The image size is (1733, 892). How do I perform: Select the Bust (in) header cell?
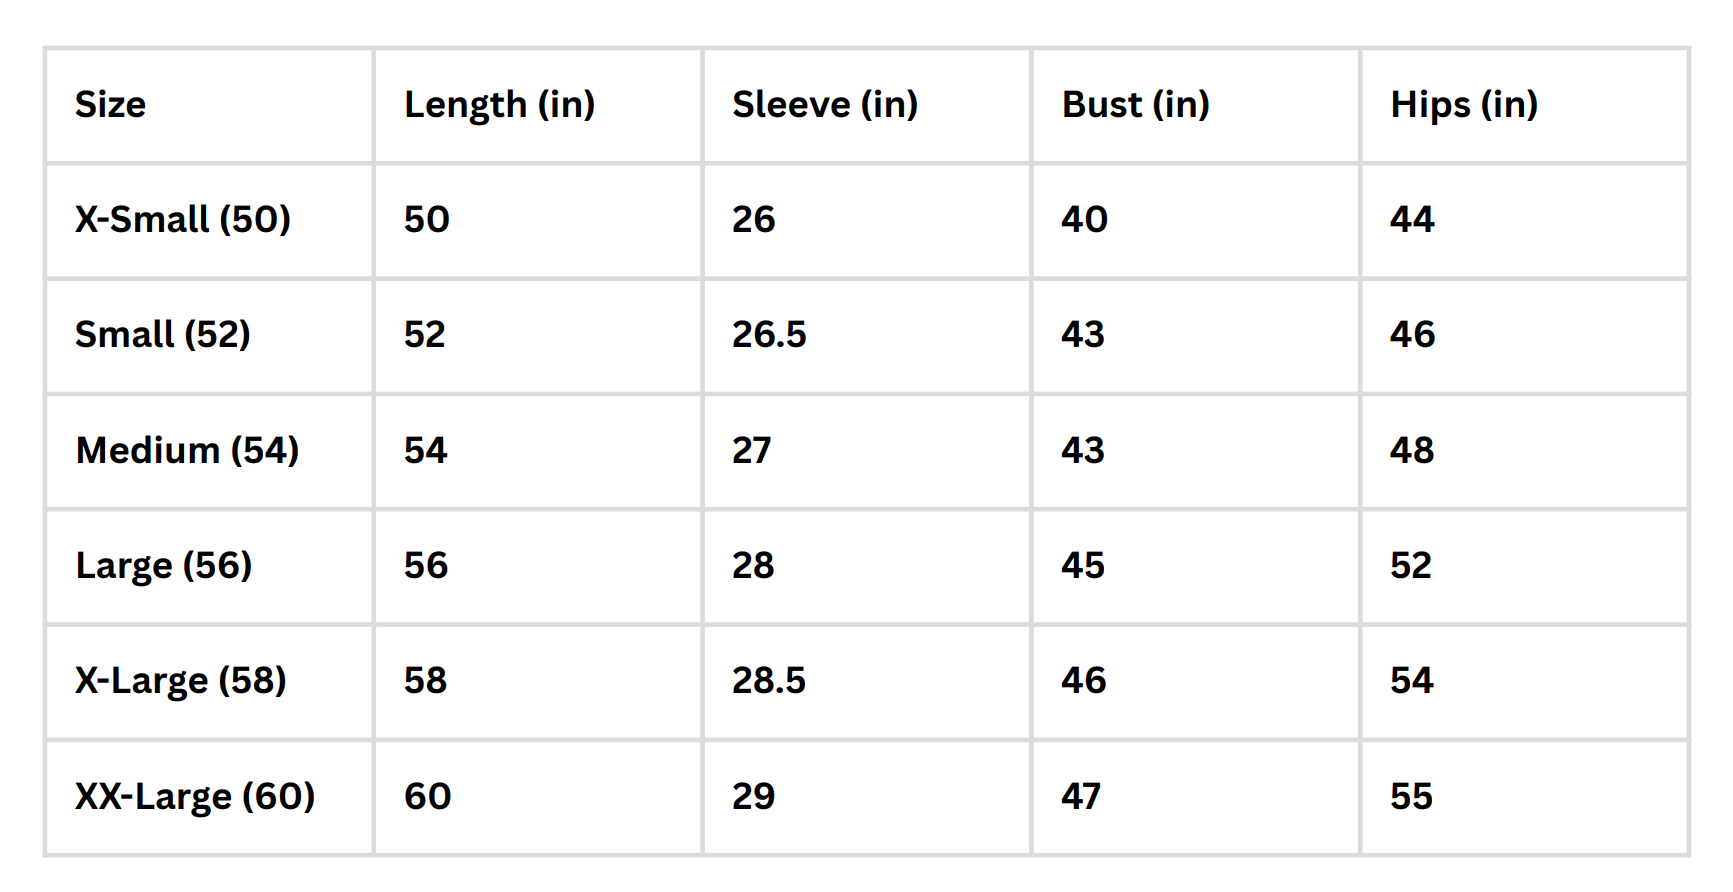1135,105
